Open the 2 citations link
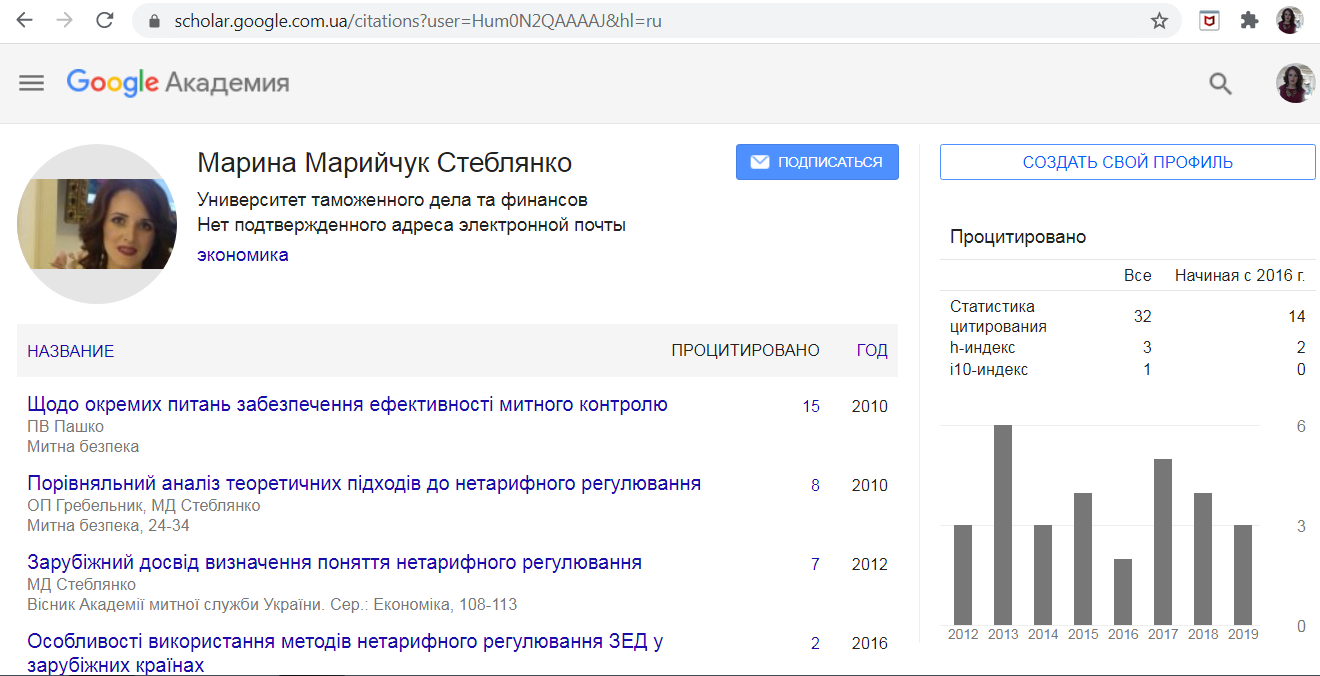The image size is (1320, 676). coord(815,643)
